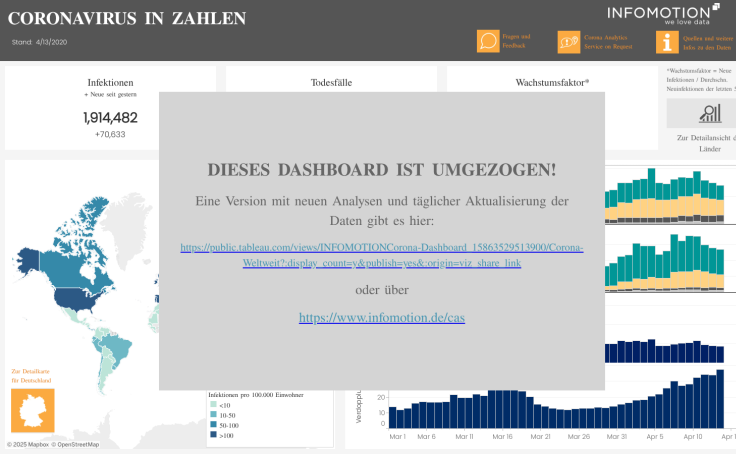
Task: Click the Wachstumsfaktor card title
Action: tap(552, 83)
